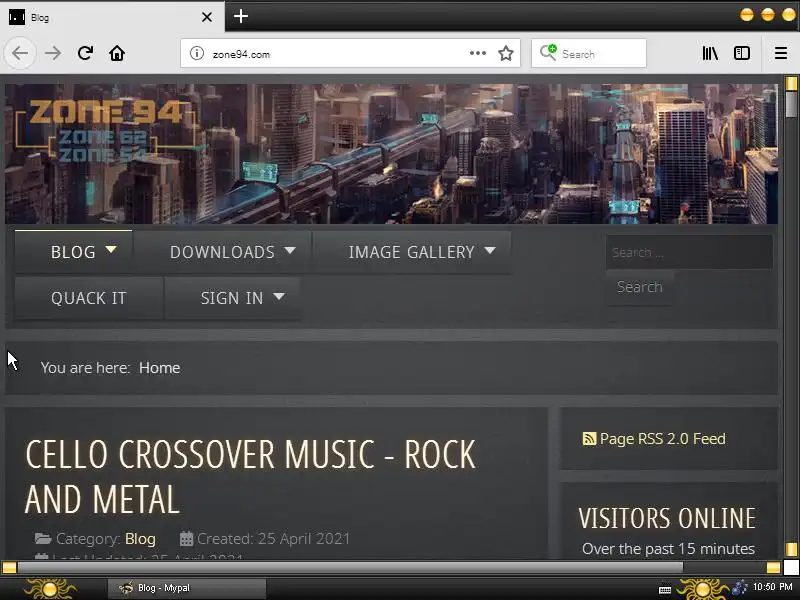Select the Blog browser tab
Viewport: 800px width, 600px height.
[x=112, y=17]
